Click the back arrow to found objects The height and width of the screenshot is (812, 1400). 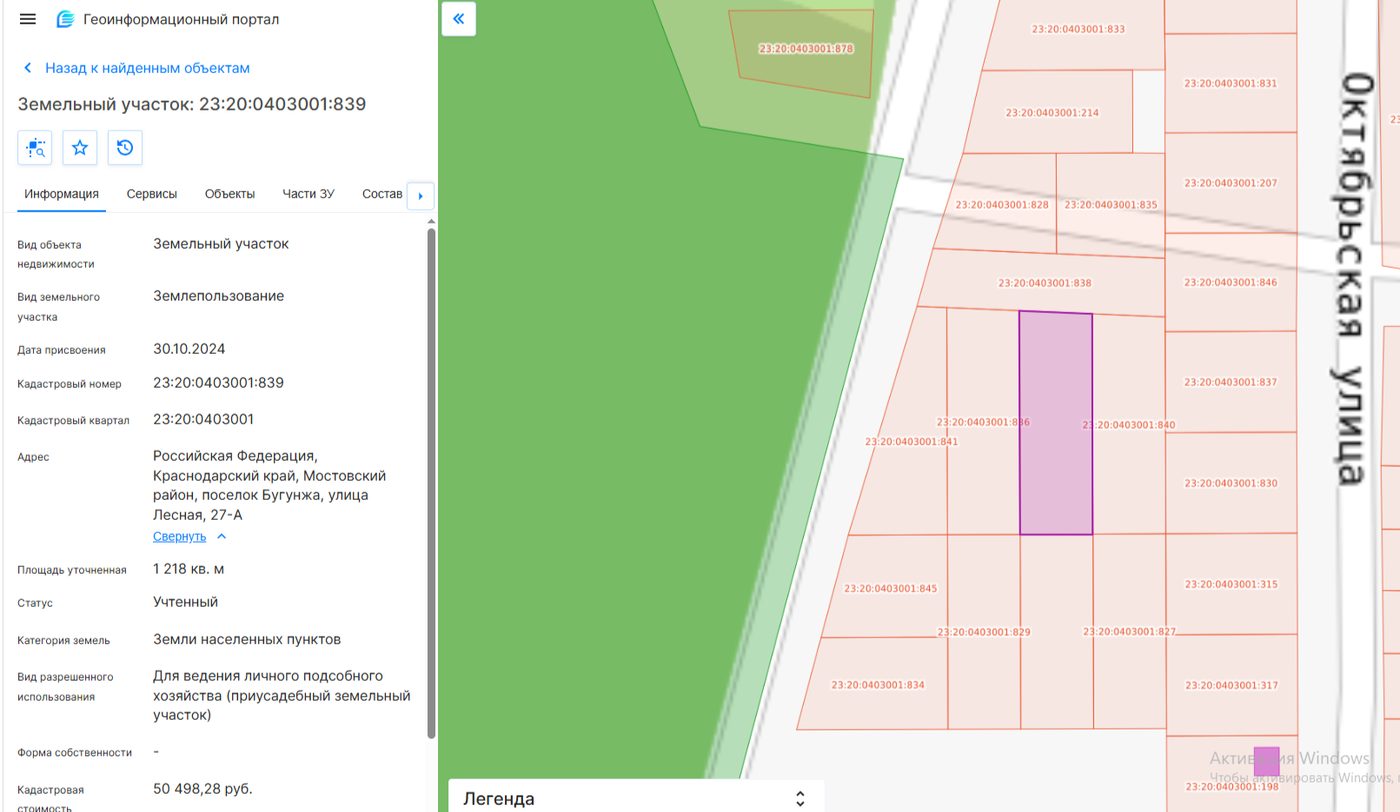pyautogui.click(x=27, y=68)
